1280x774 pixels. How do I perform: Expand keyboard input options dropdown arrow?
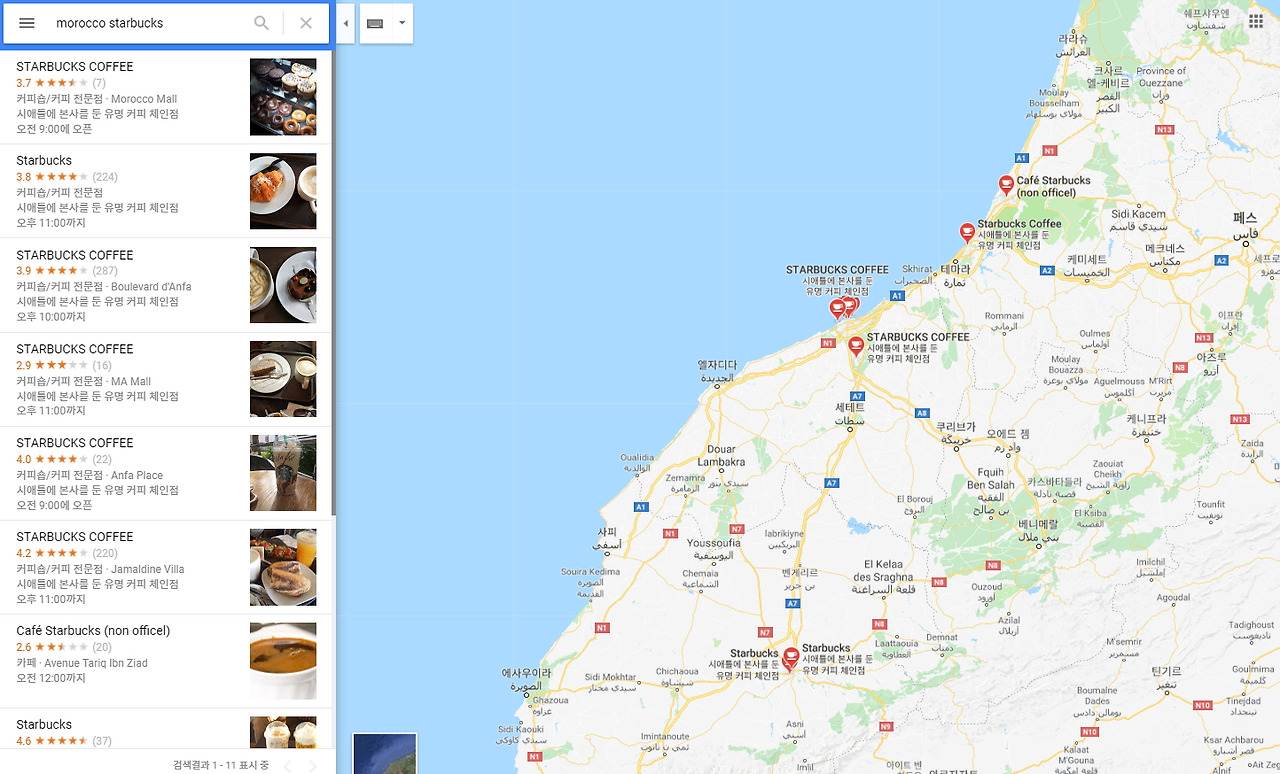point(402,23)
